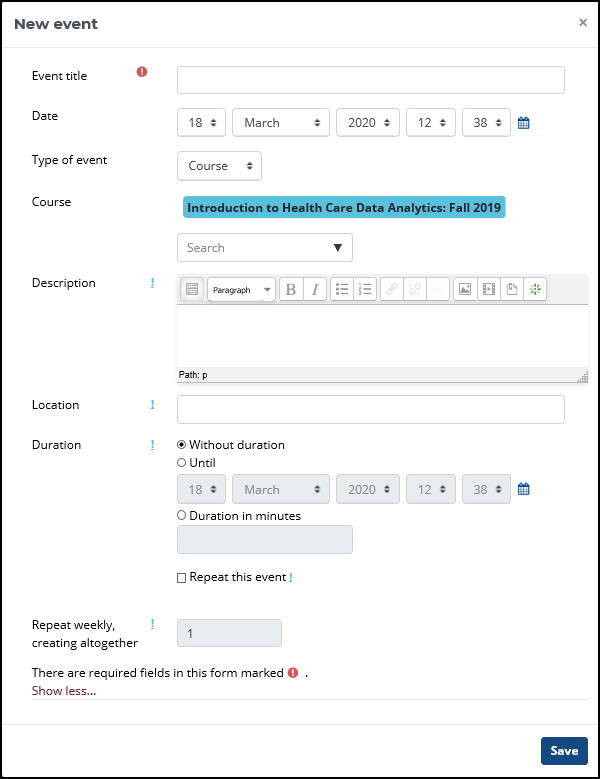
Task: Open the Type of event dropdown
Action: pos(219,166)
